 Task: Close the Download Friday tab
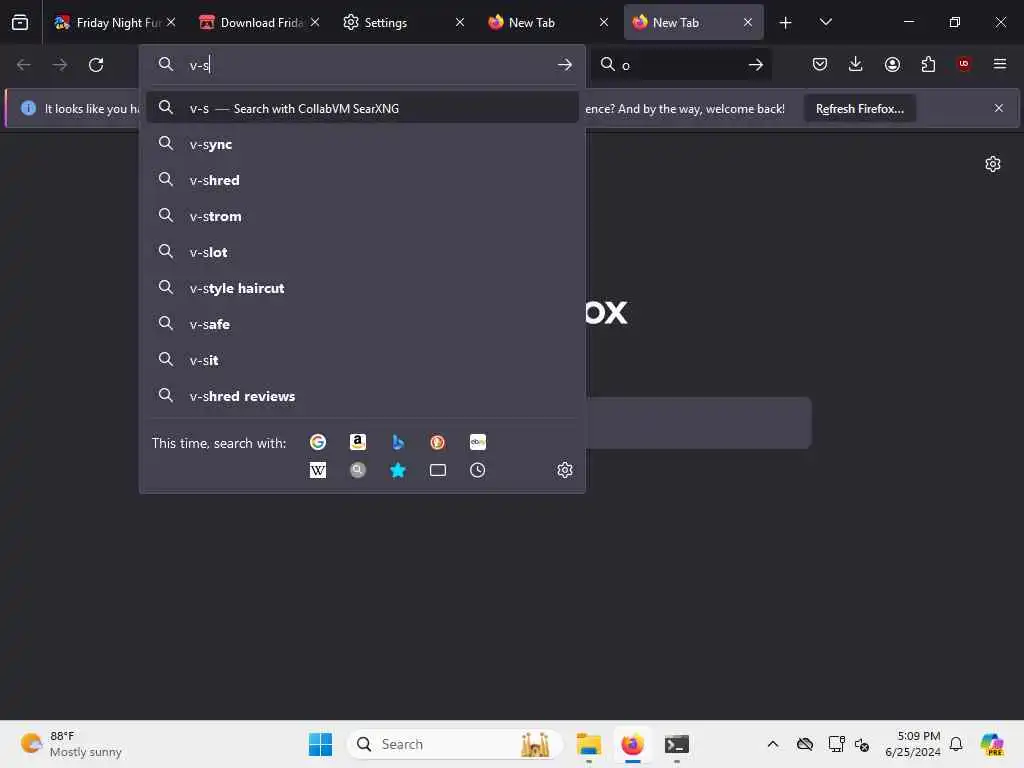click(315, 23)
